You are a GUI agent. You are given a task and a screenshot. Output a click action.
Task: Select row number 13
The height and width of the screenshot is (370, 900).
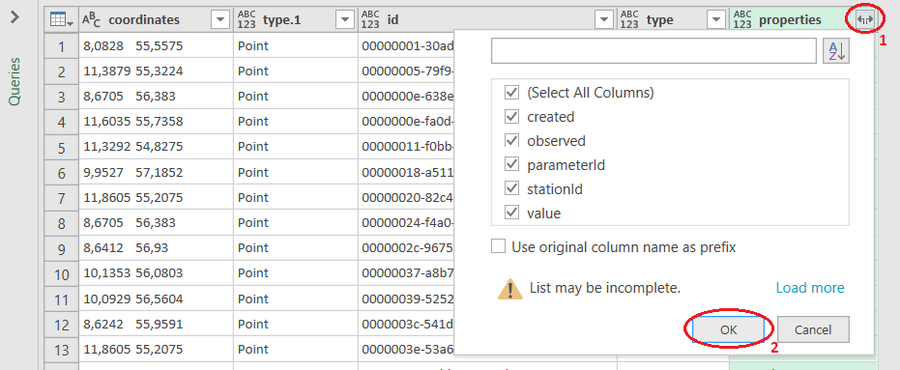pos(61,349)
